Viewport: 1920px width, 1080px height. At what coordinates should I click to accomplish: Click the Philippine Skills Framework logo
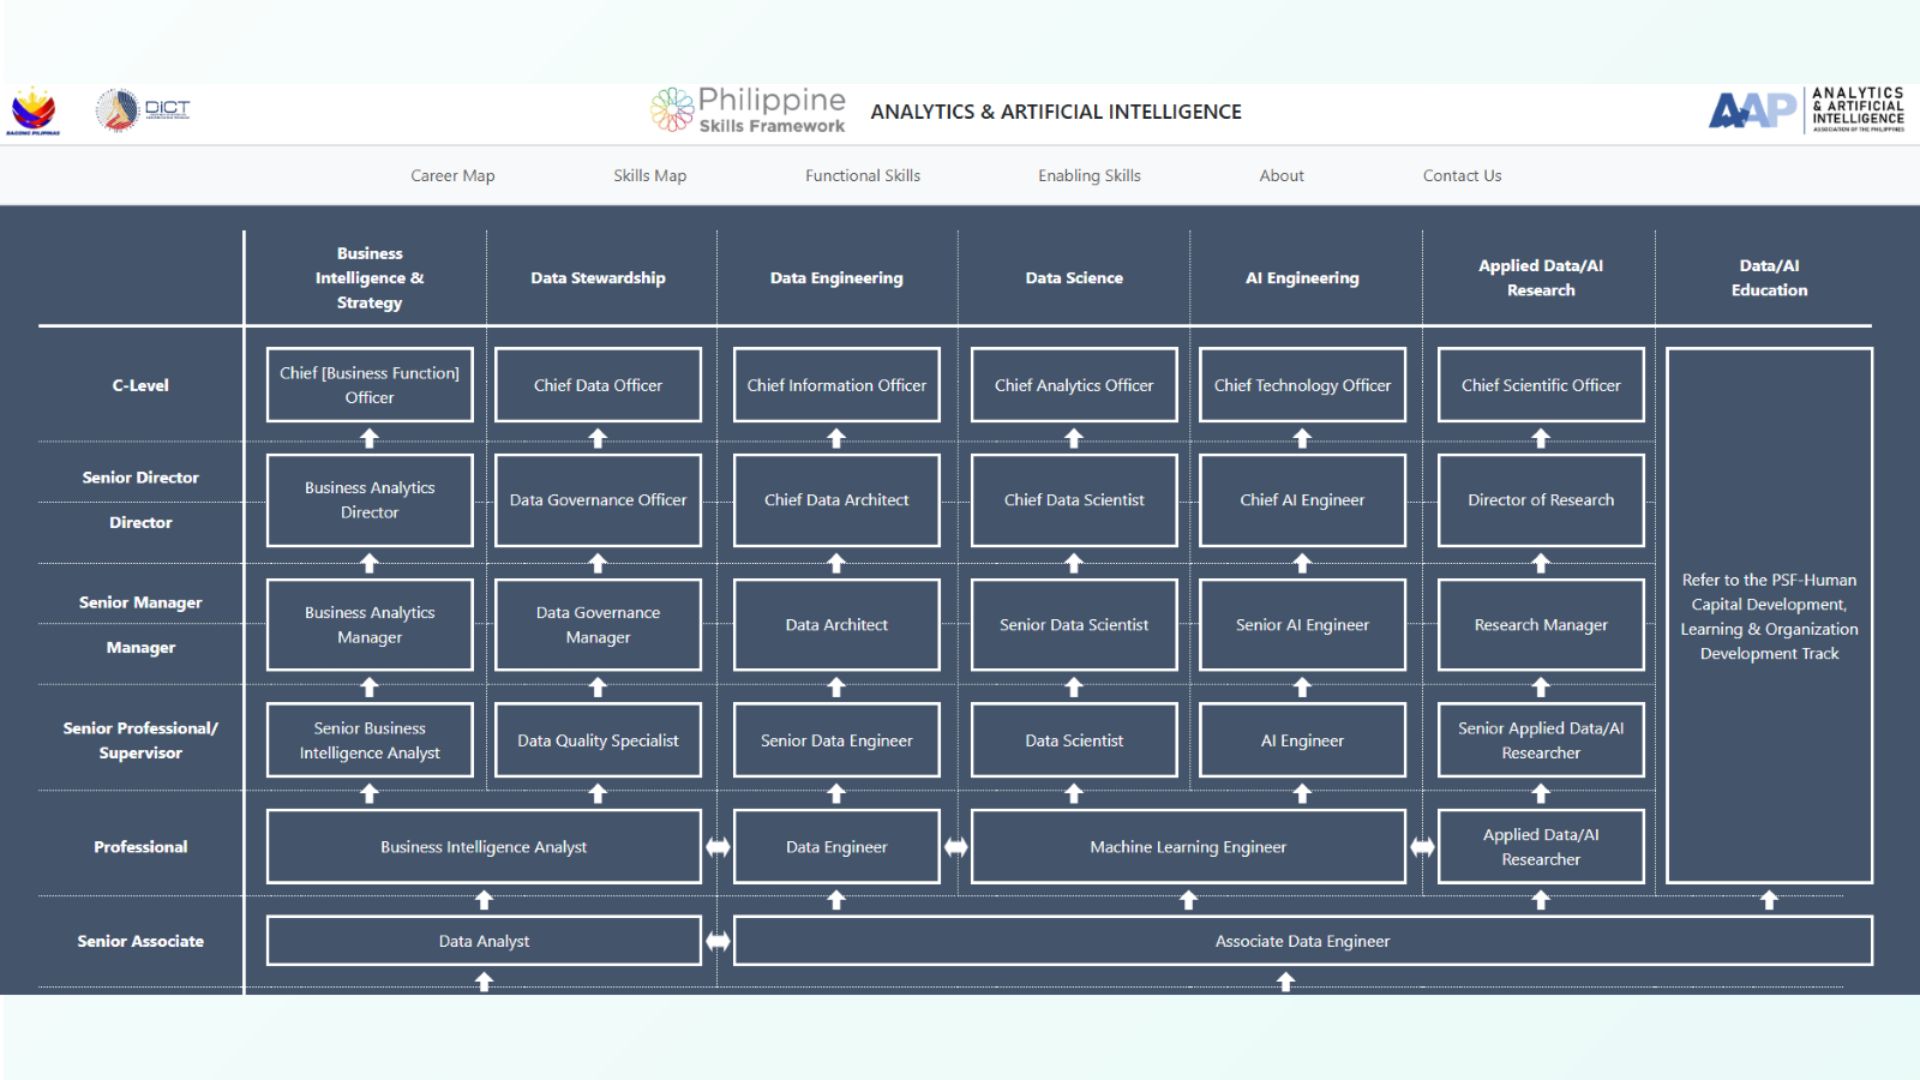point(748,110)
